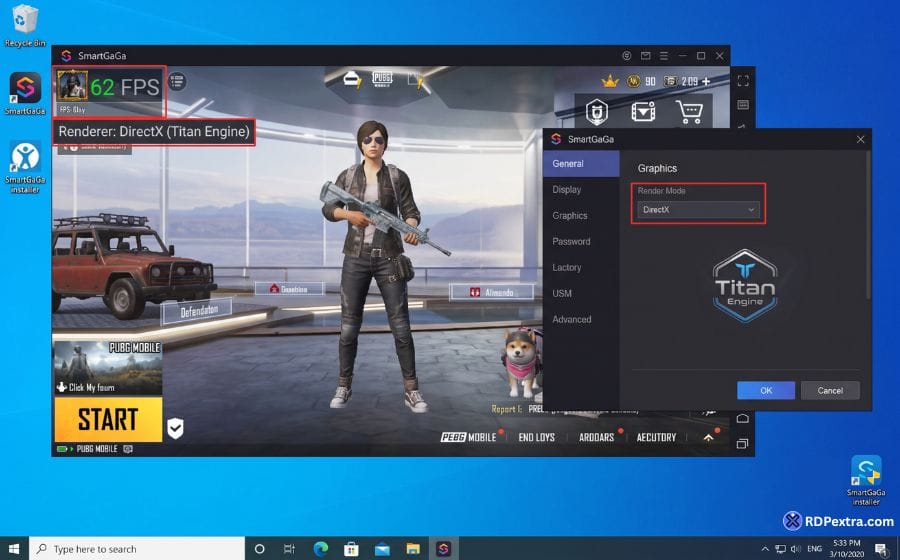Click the plus icon next to 209
Screen dimensions: 900x560
pyautogui.click(x=706, y=81)
